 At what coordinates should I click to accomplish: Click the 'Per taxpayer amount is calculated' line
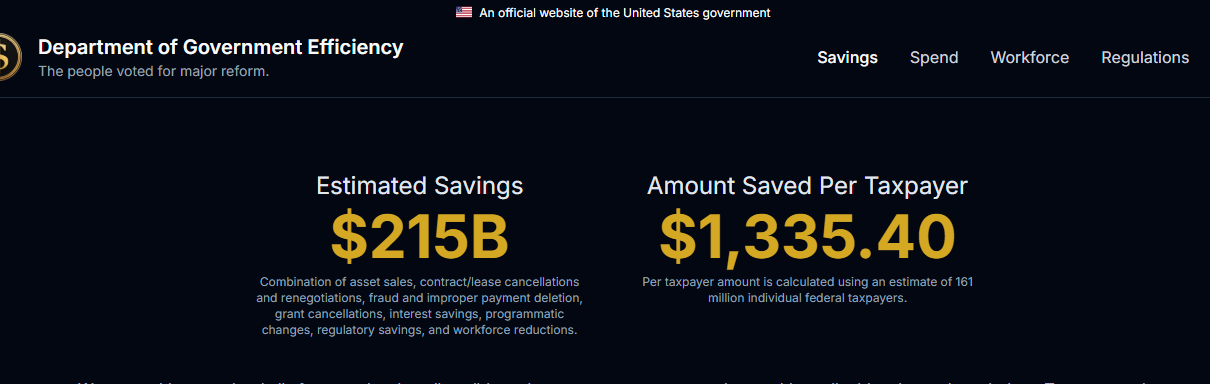coord(807,282)
